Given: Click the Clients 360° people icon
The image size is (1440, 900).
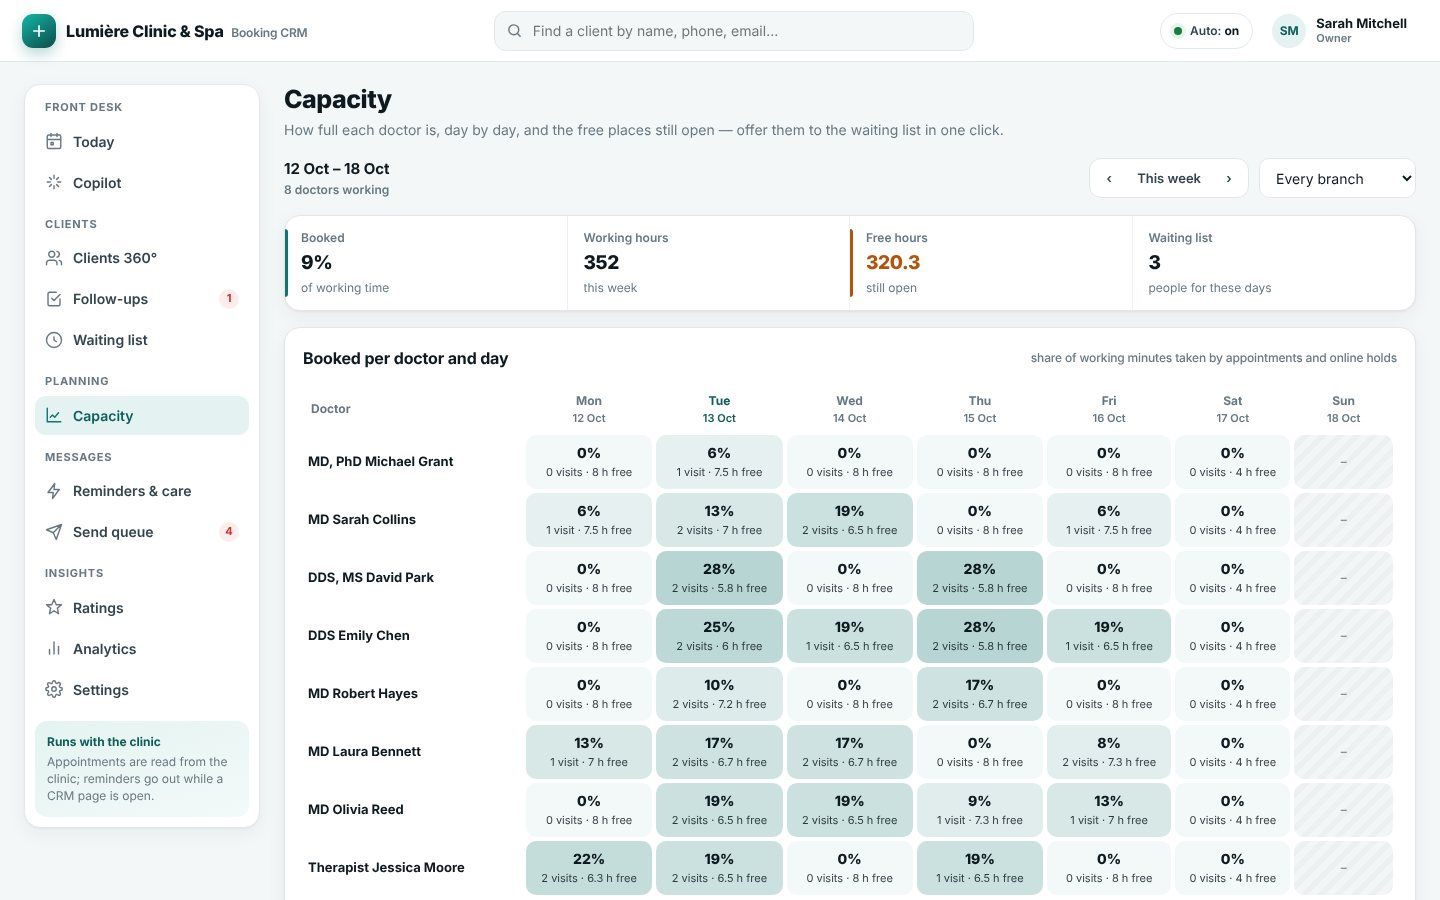Looking at the screenshot, I should [54, 258].
